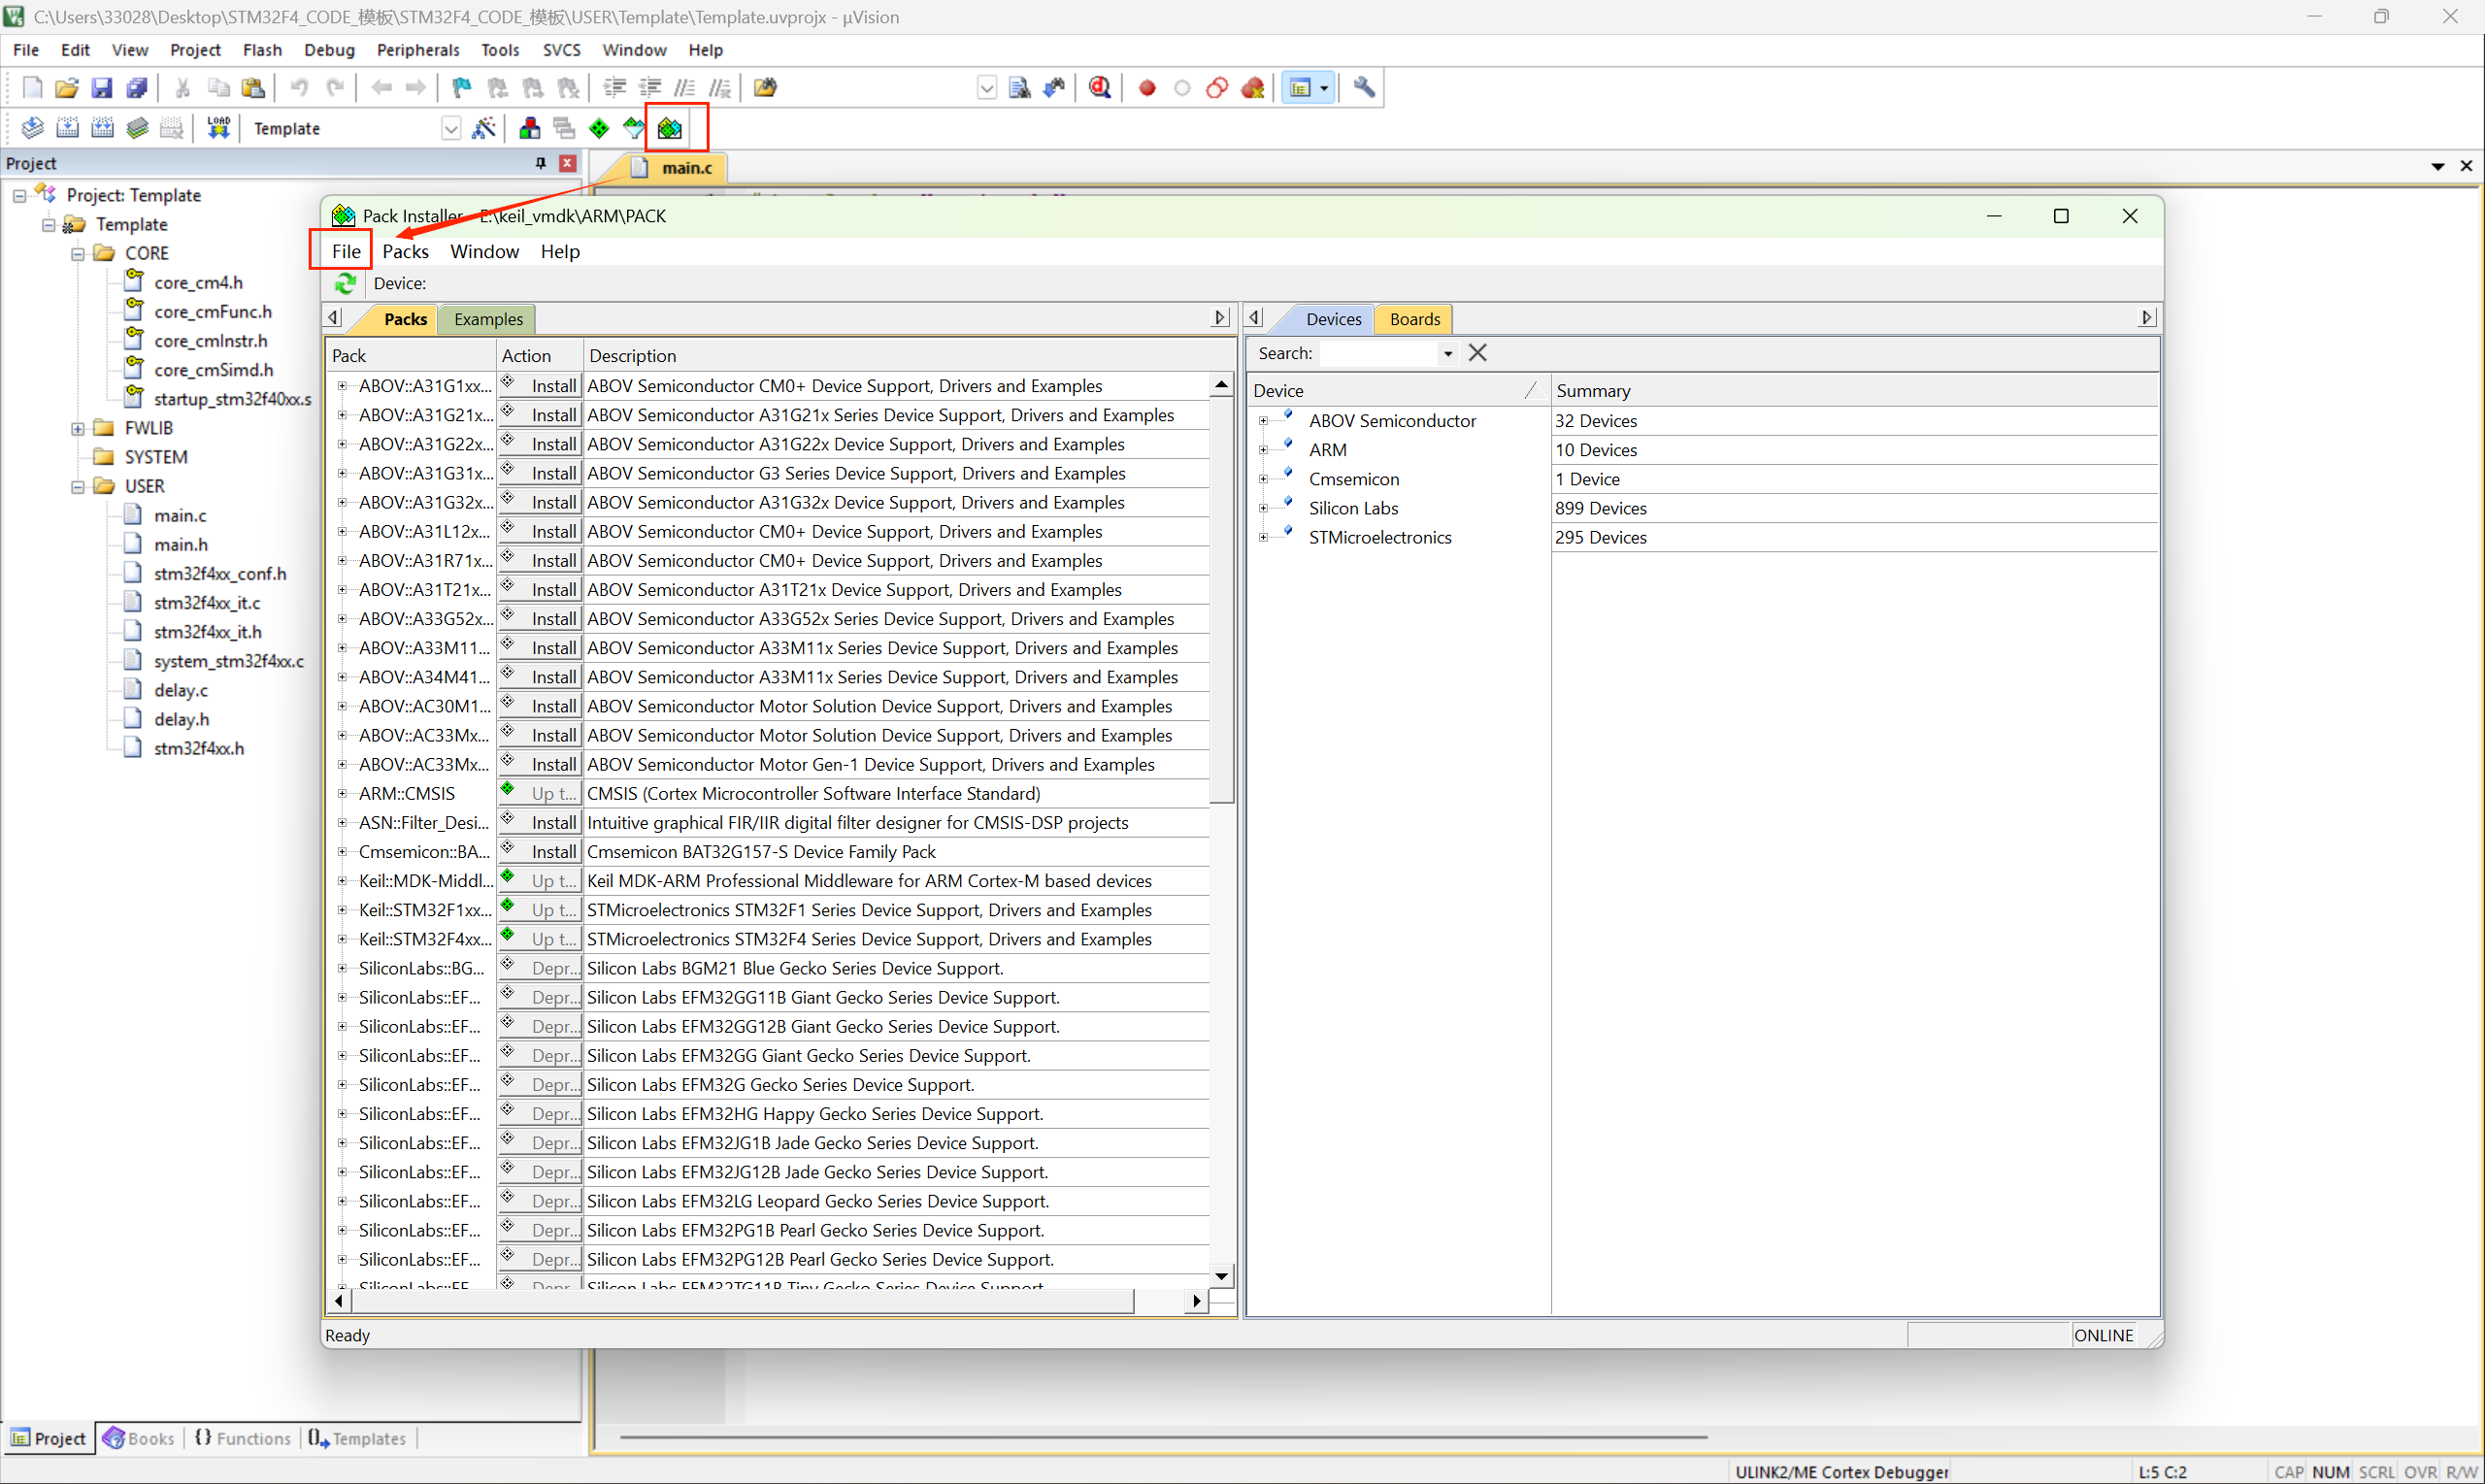The height and width of the screenshot is (1484, 2486).
Task: Open Manage Run-Time Environment green icon
Action: [599, 128]
